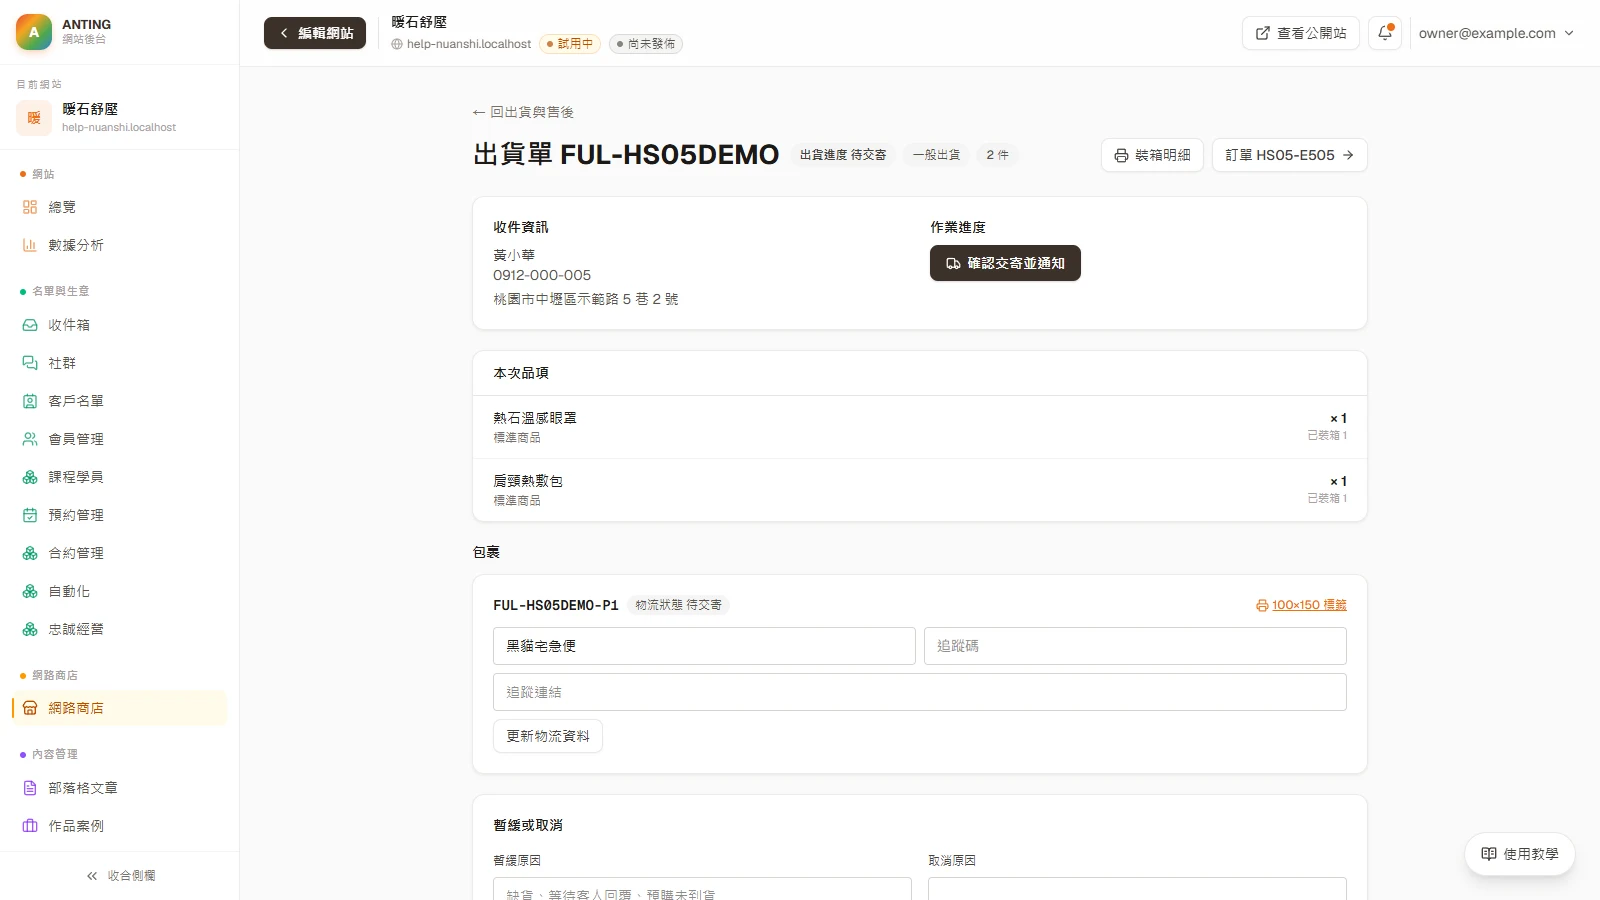Click 肩頸熱敷包 item row

tap(920, 490)
